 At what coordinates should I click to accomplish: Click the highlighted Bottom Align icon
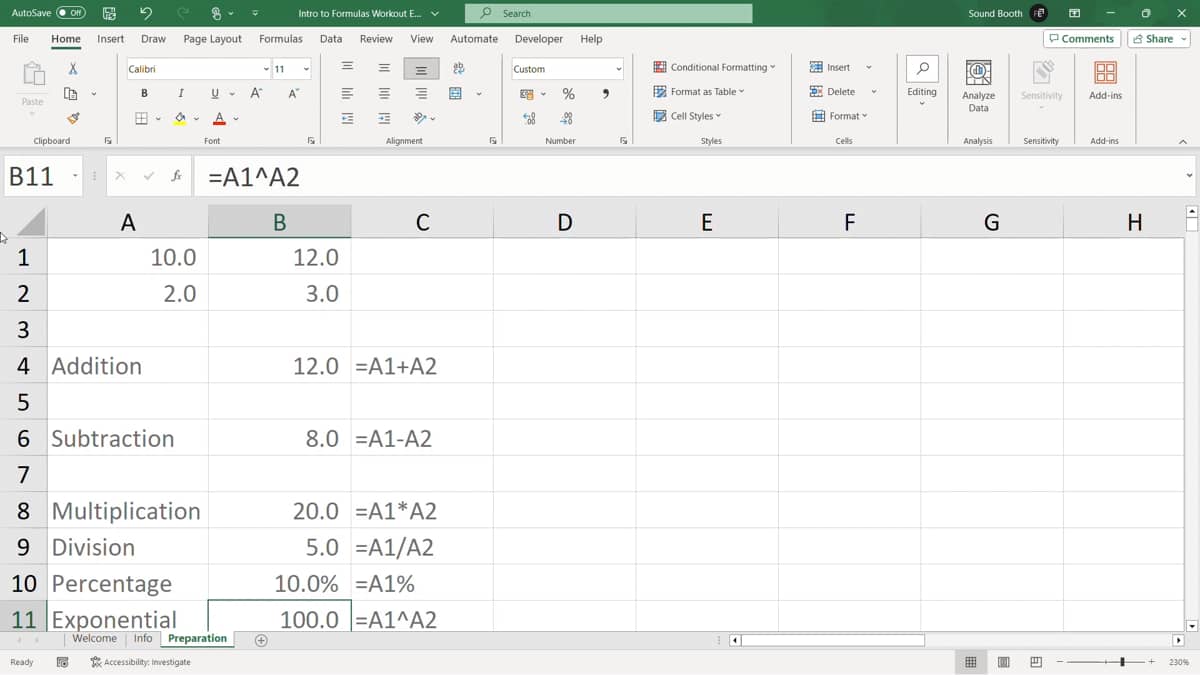pyautogui.click(x=421, y=69)
